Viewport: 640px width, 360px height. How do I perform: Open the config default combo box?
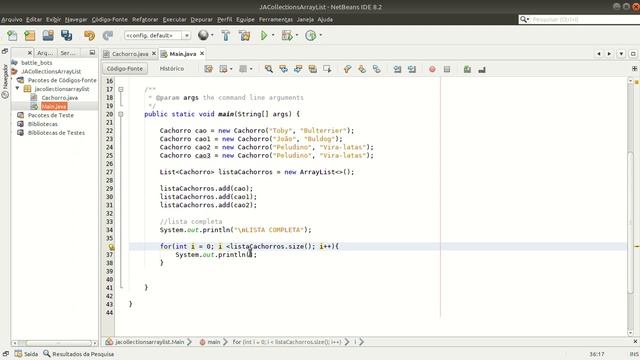coord(157,36)
